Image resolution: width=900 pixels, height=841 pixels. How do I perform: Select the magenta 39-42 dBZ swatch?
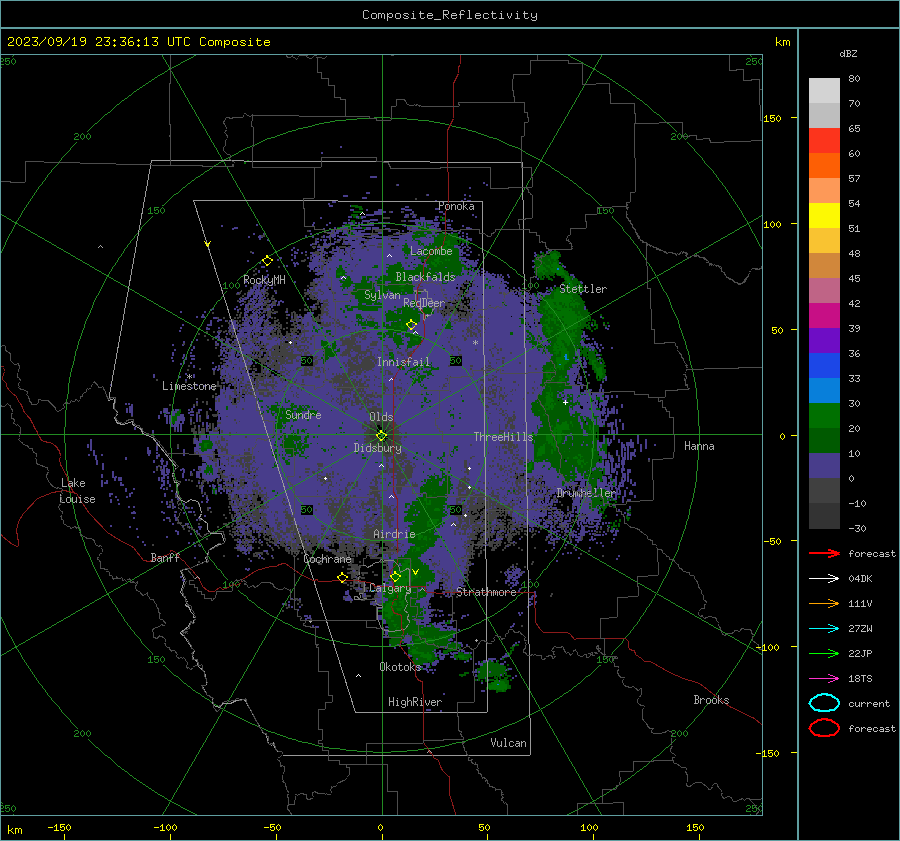tap(824, 316)
